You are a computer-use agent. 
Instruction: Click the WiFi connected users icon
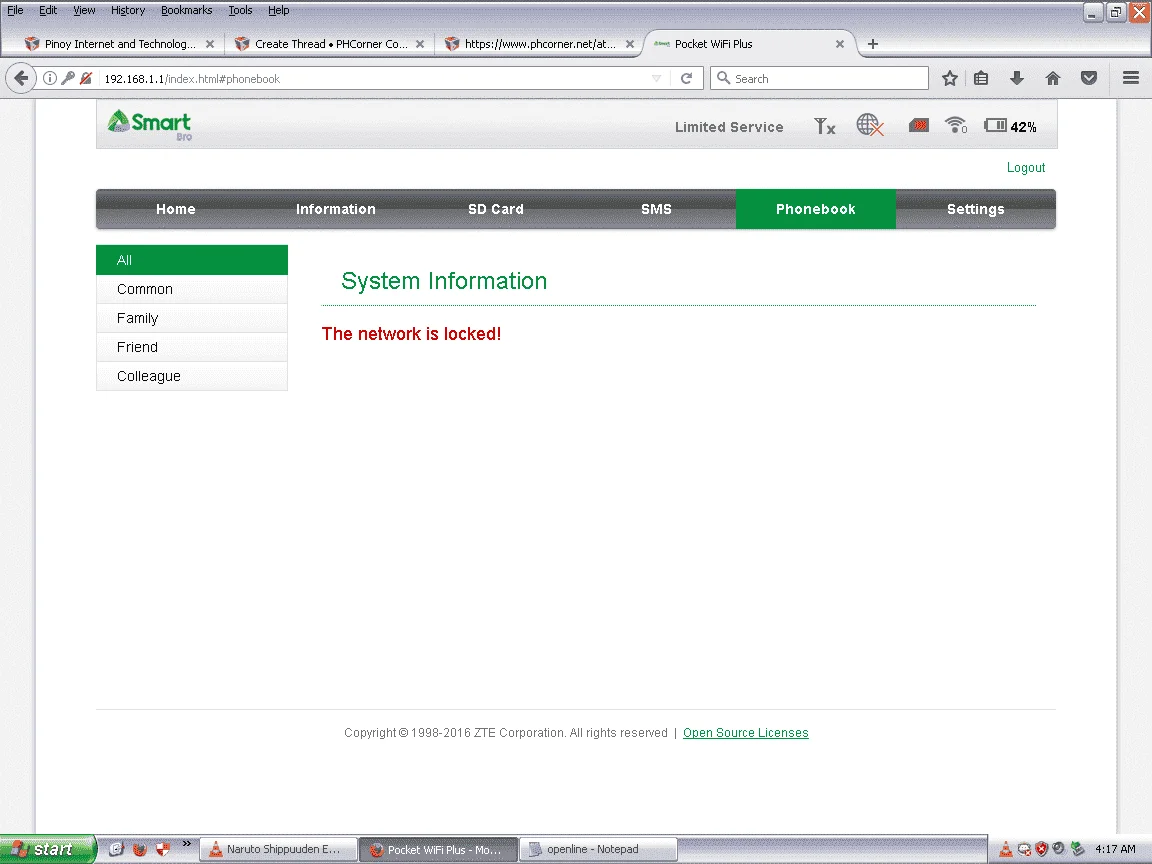956,125
